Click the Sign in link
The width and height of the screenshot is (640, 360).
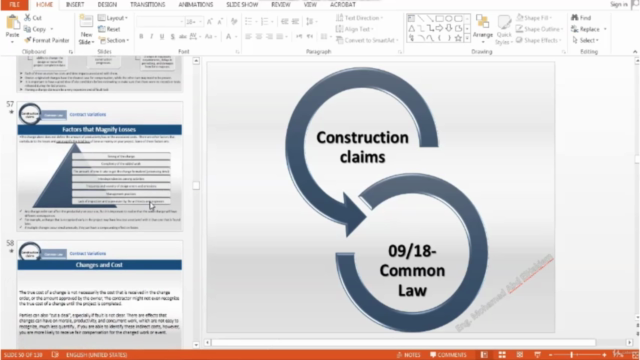619,4
